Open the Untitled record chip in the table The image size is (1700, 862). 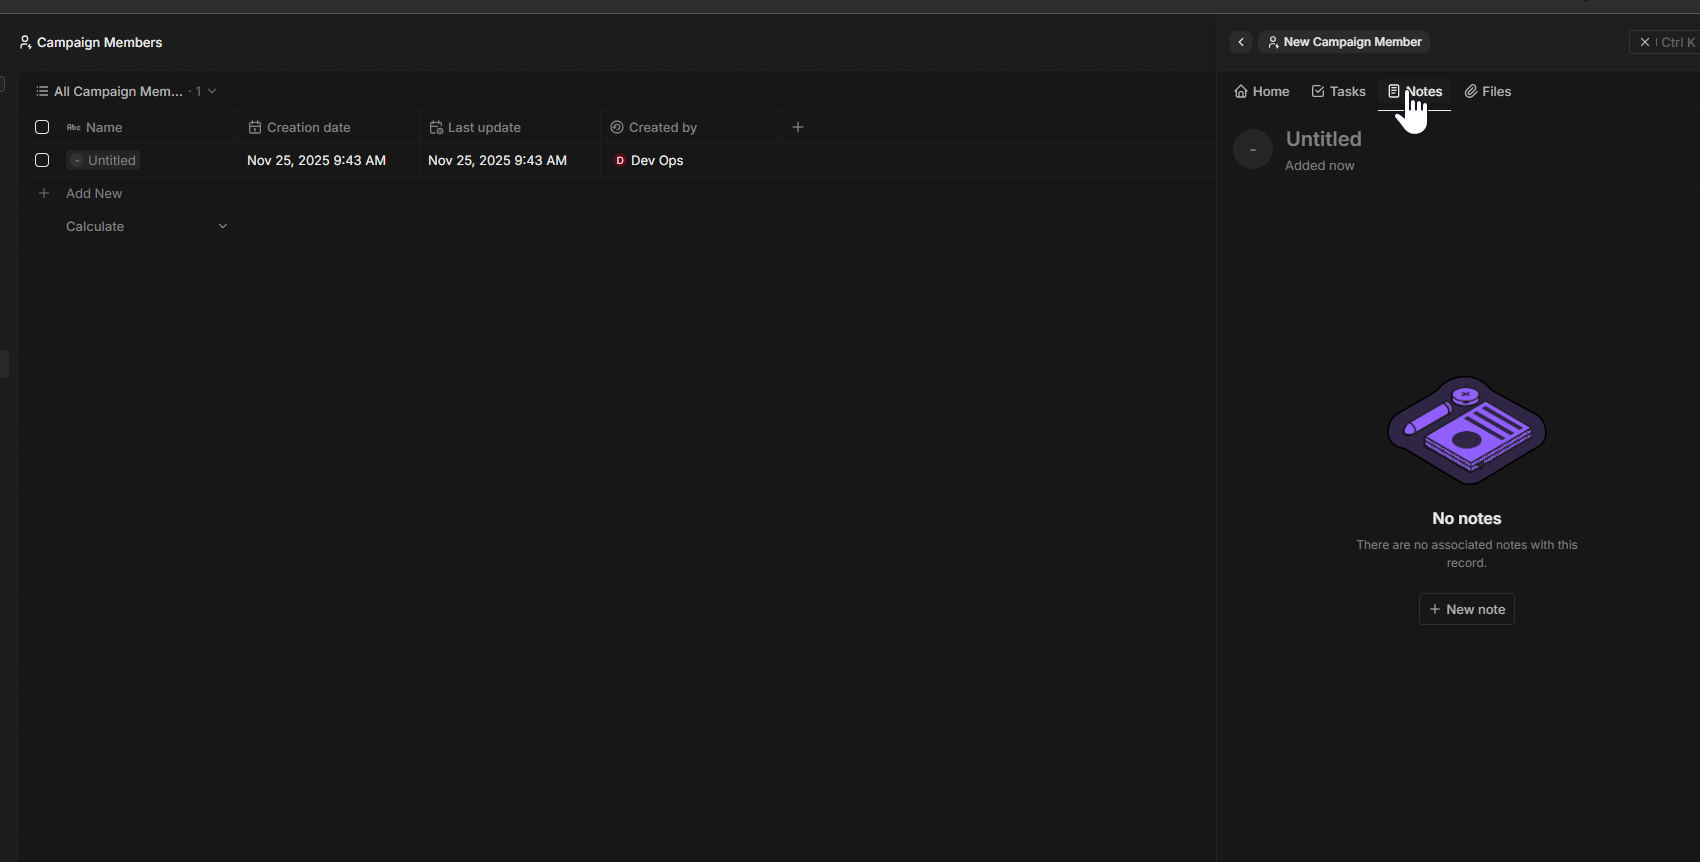(103, 160)
